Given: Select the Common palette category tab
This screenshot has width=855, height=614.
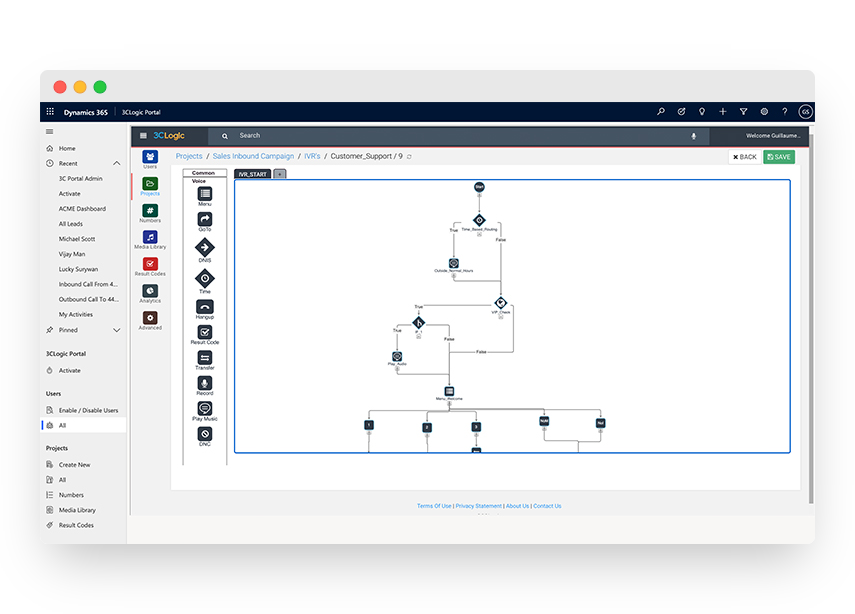Looking at the screenshot, I should (203, 173).
